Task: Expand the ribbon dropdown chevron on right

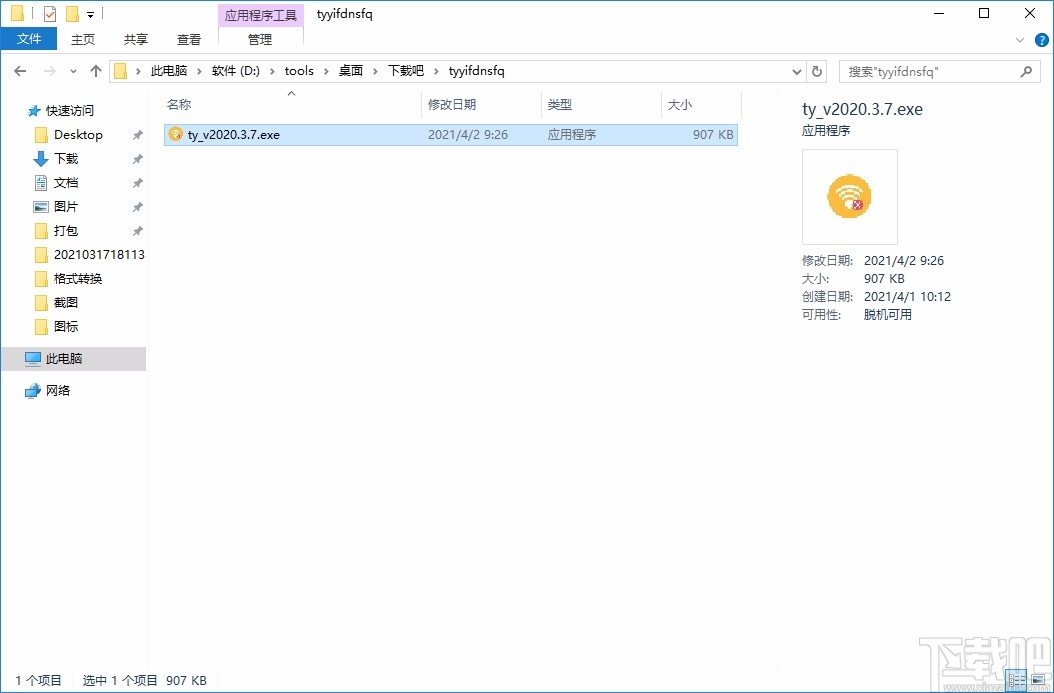Action: (x=1020, y=39)
